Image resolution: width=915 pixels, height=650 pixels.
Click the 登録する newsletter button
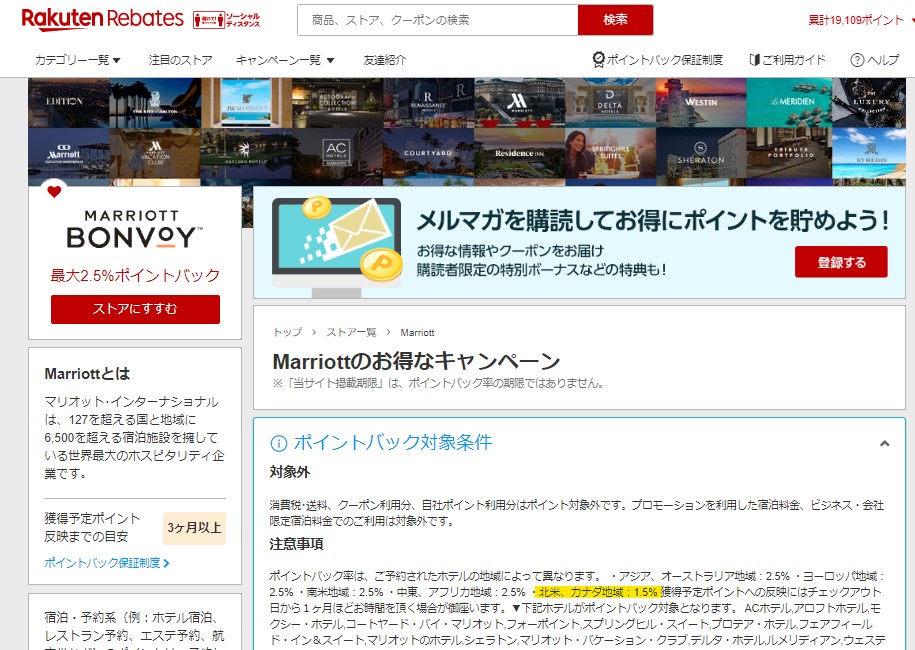(841, 262)
